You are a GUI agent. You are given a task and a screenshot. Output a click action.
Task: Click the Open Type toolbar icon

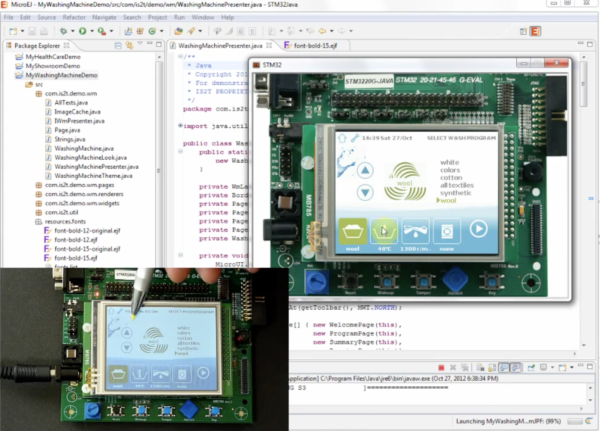[178, 31]
